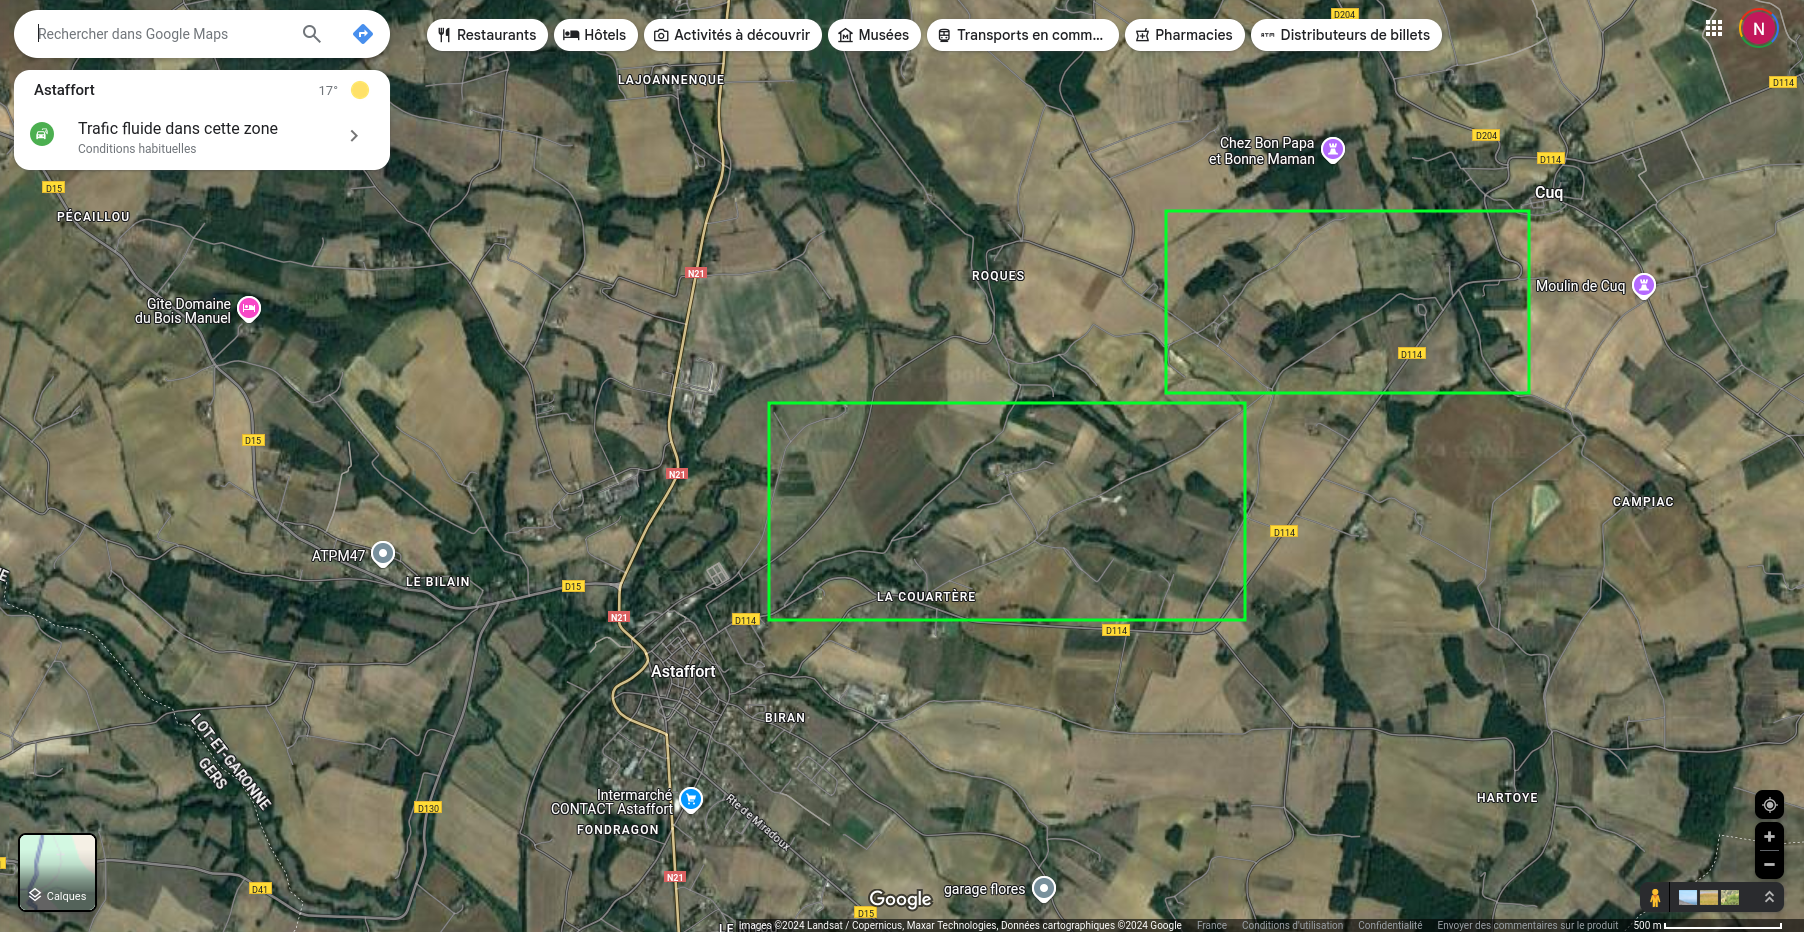The image size is (1804, 932).
Task: Select the Hôtels category chip
Action: pos(595,35)
